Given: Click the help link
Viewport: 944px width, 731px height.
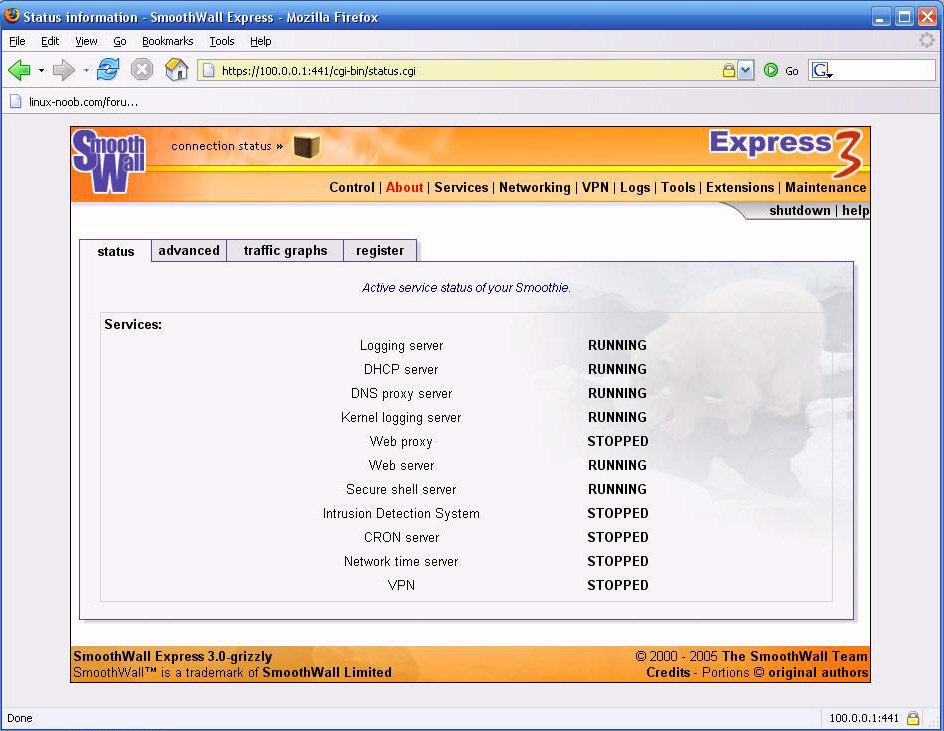Looking at the screenshot, I should (x=855, y=210).
